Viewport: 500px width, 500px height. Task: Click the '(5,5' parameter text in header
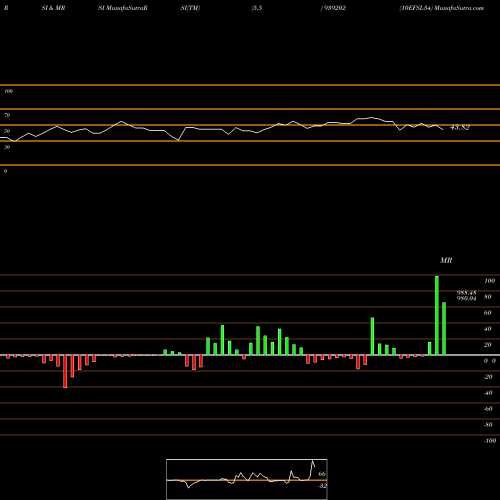pos(257,8)
